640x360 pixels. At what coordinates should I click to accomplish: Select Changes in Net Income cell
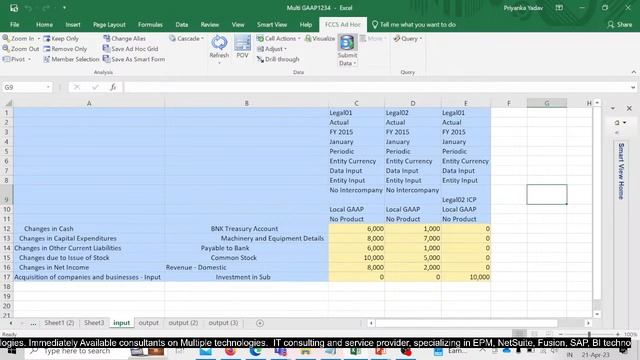coord(89,267)
